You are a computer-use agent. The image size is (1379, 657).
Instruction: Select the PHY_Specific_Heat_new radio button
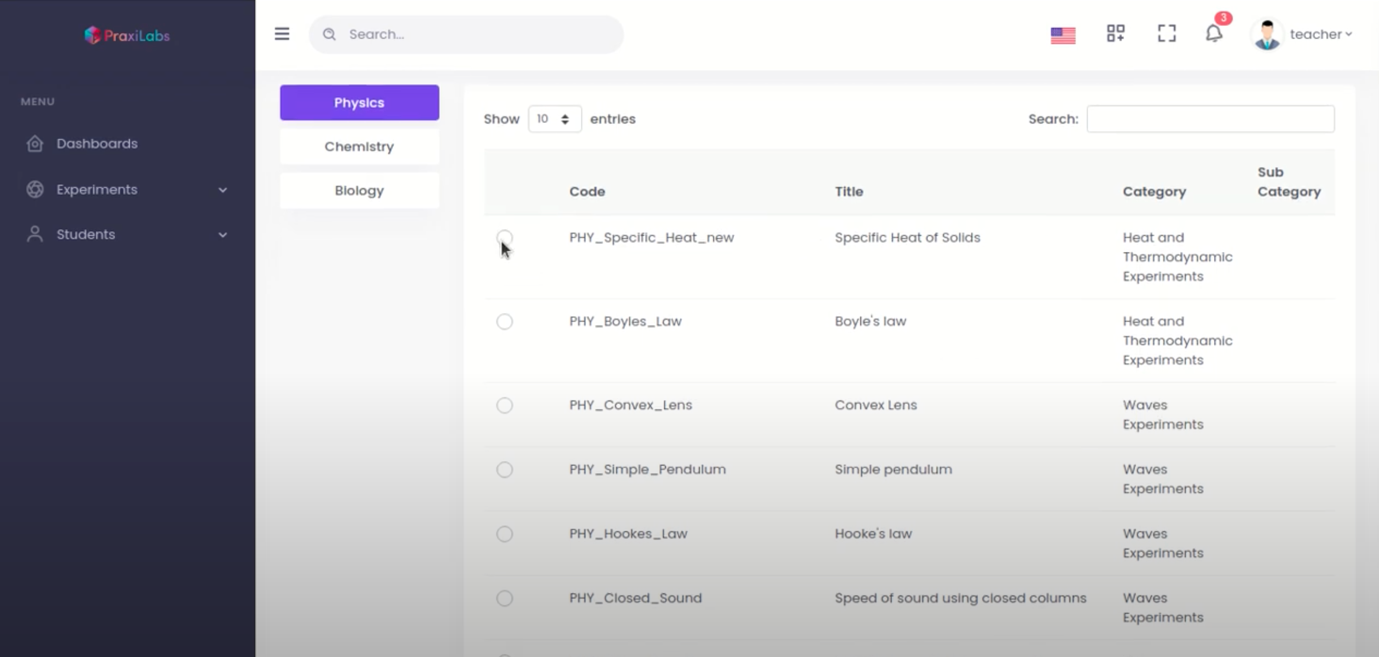504,238
